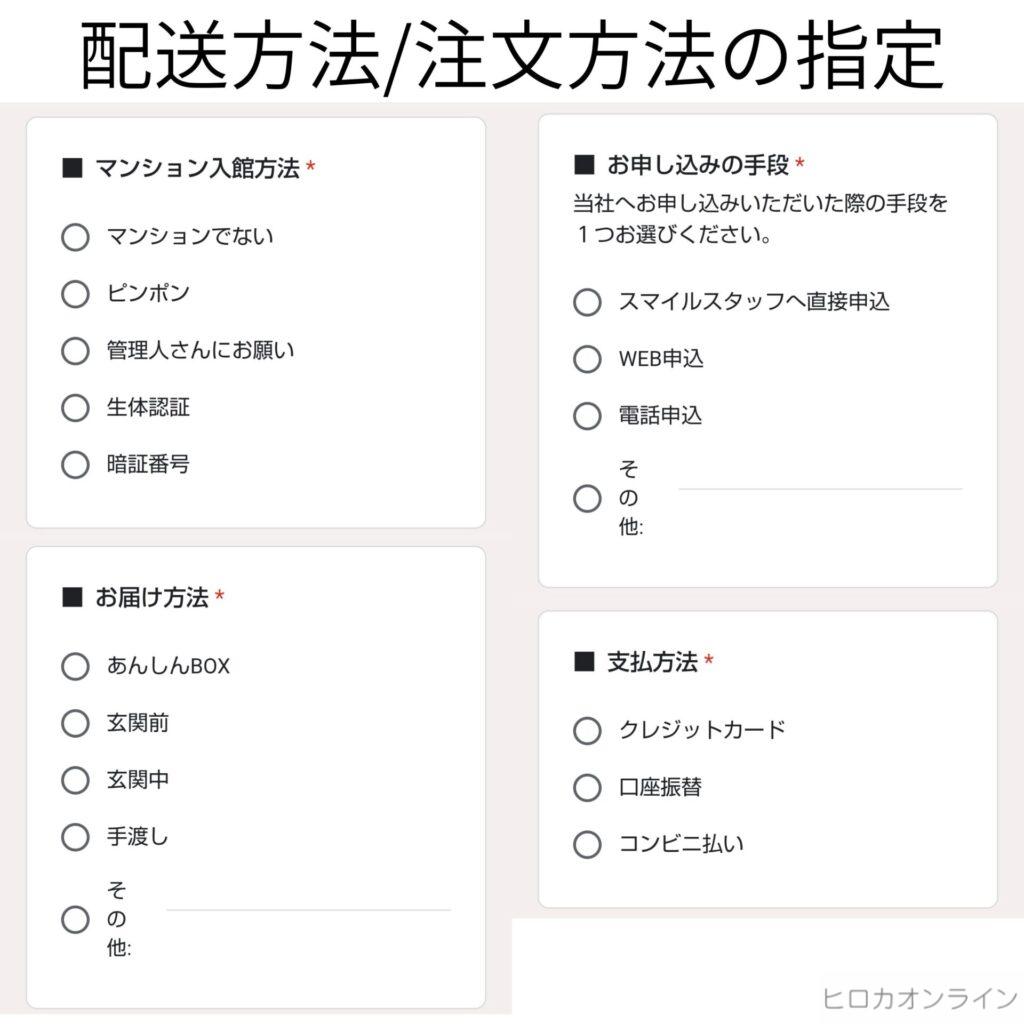Screen dimensions: 1024x1024
Task: Choose ピンポン as the entry method
Action: [76, 294]
